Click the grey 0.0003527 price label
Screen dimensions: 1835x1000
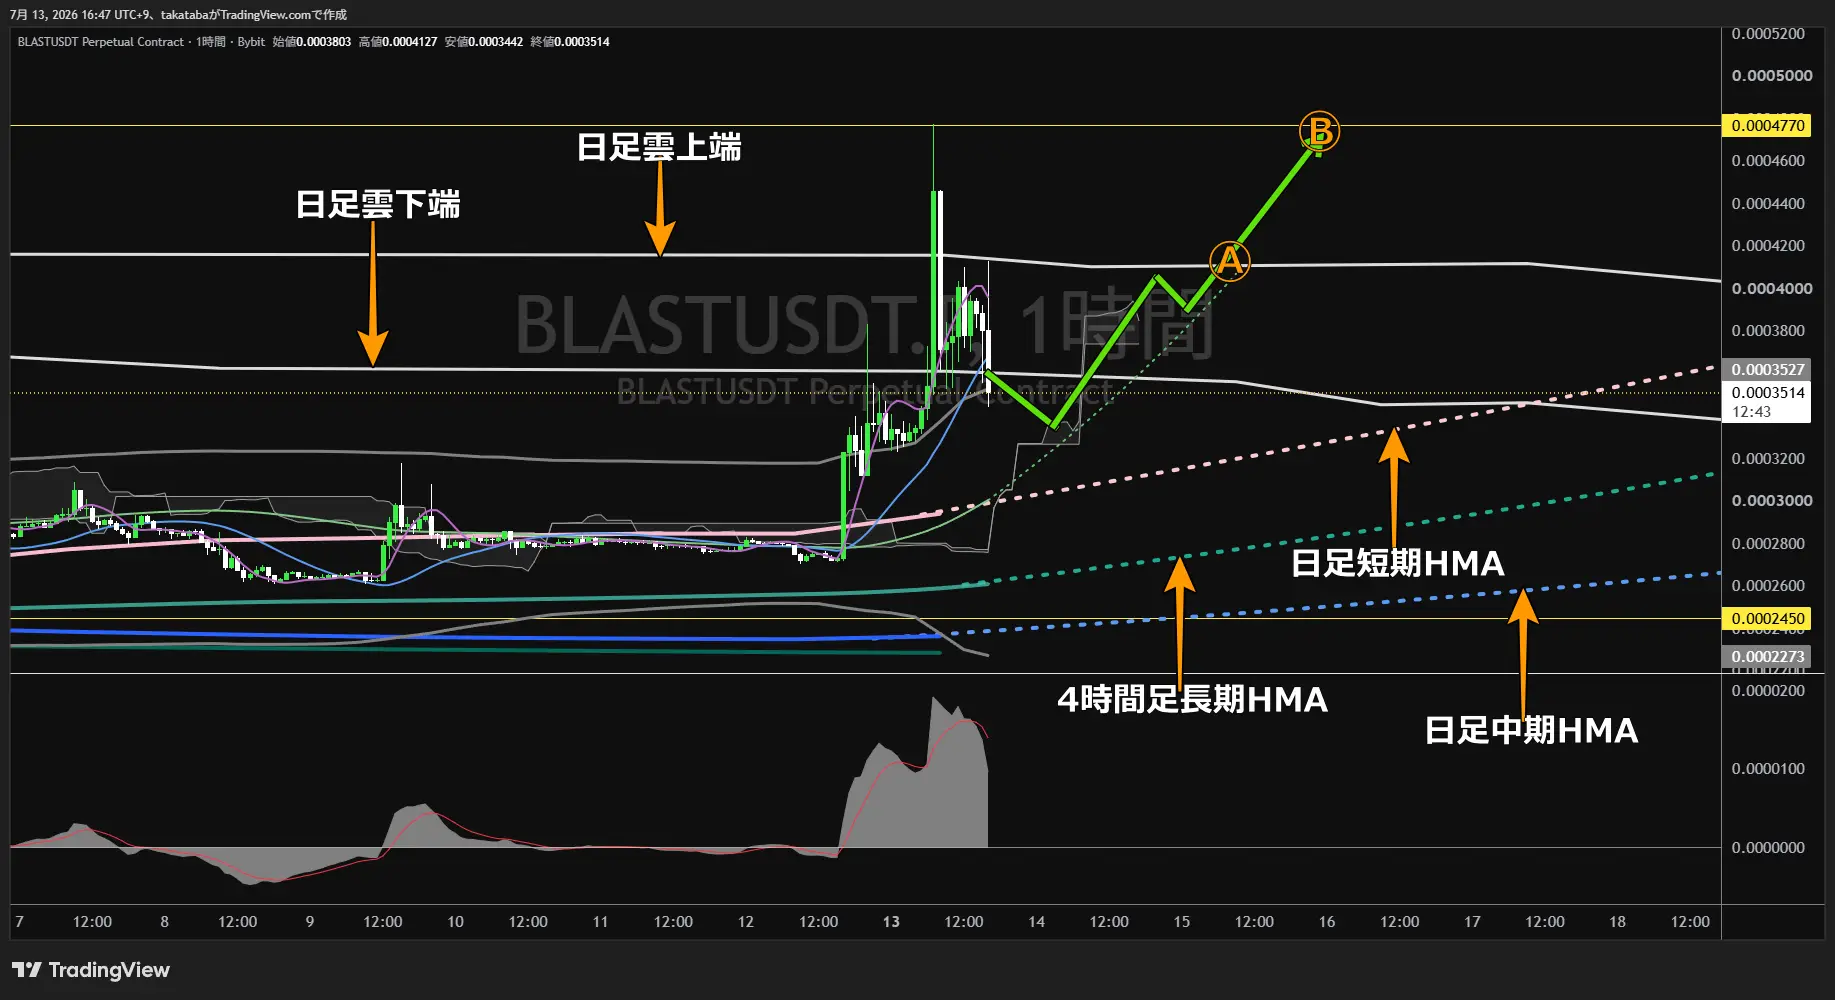coord(1768,369)
